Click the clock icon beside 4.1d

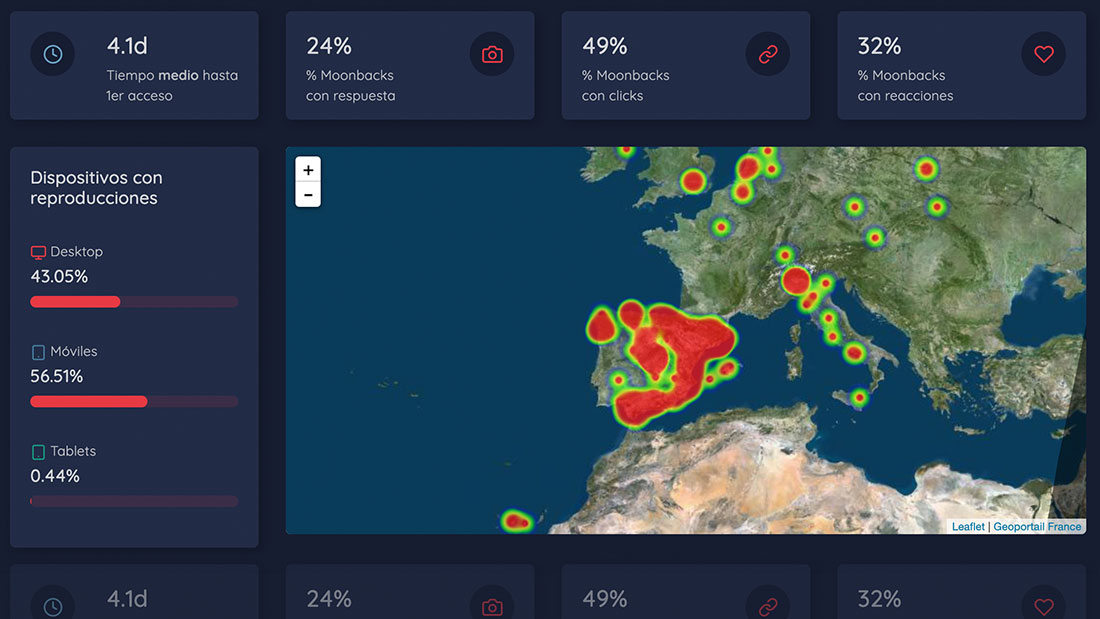click(53, 54)
